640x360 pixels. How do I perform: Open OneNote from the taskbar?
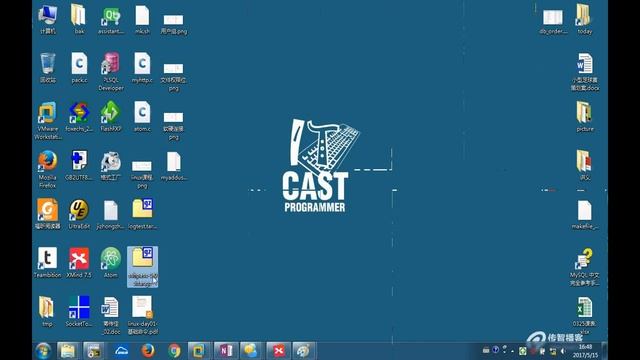pyautogui.click(x=225, y=351)
